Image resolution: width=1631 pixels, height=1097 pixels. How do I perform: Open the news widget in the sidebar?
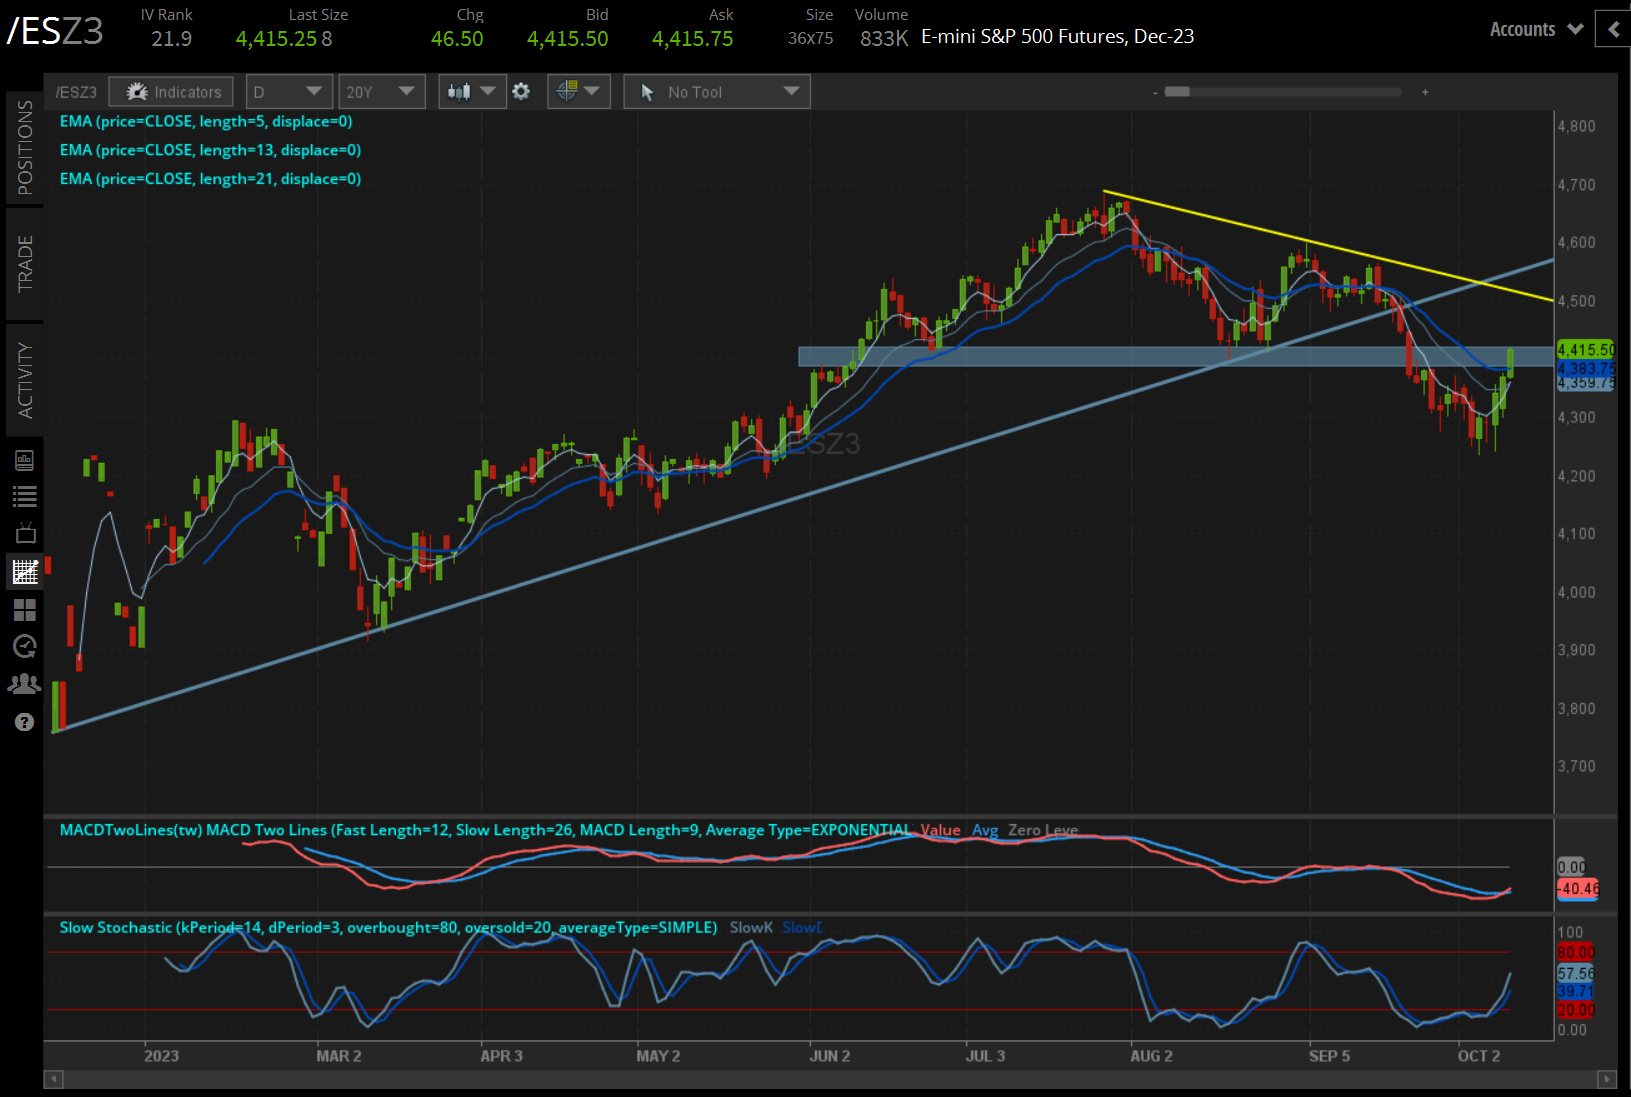pos(25,459)
